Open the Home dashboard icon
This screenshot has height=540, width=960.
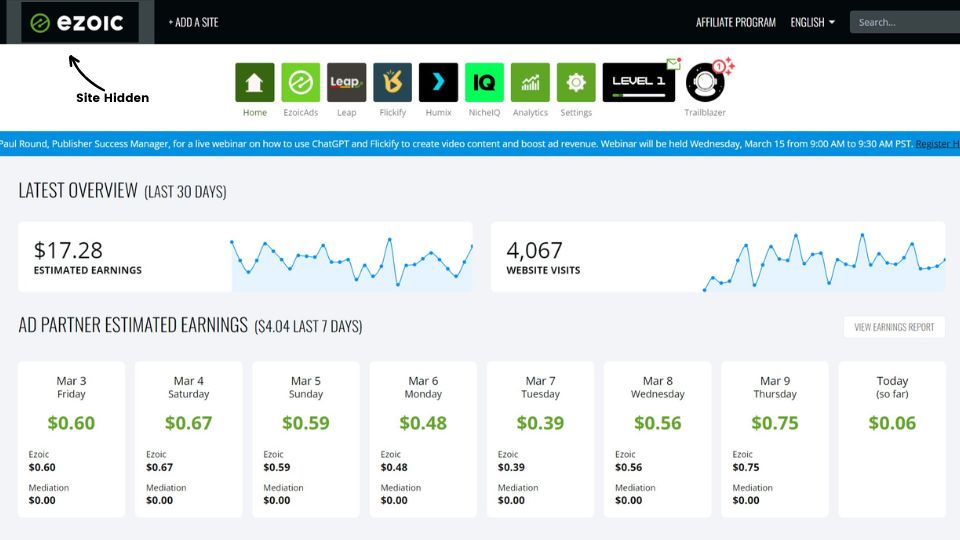click(255, 82)
